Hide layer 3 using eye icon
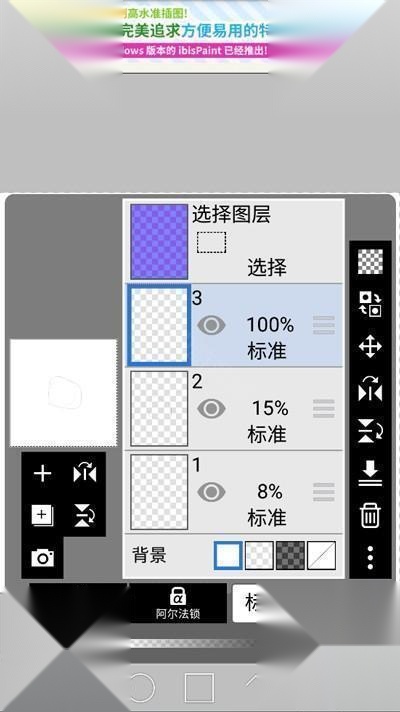This screenshot has height=712, width=400. click(x=211, y=326)
